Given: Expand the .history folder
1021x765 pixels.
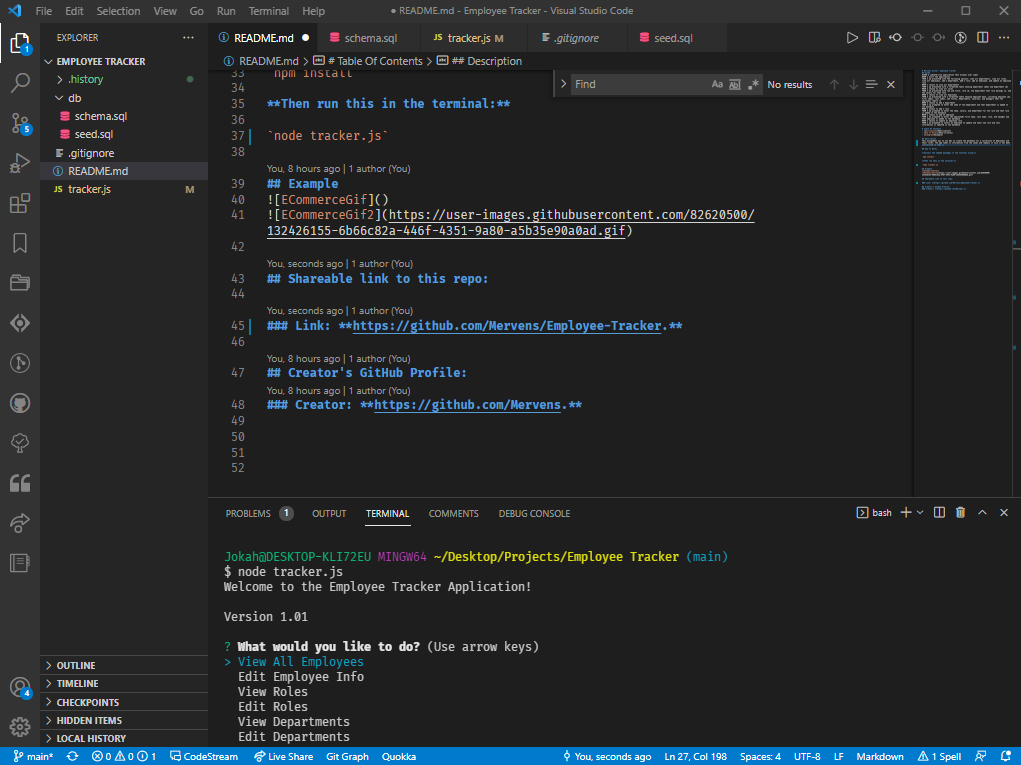Looking at the screenshot, I should tap(85, 79).
